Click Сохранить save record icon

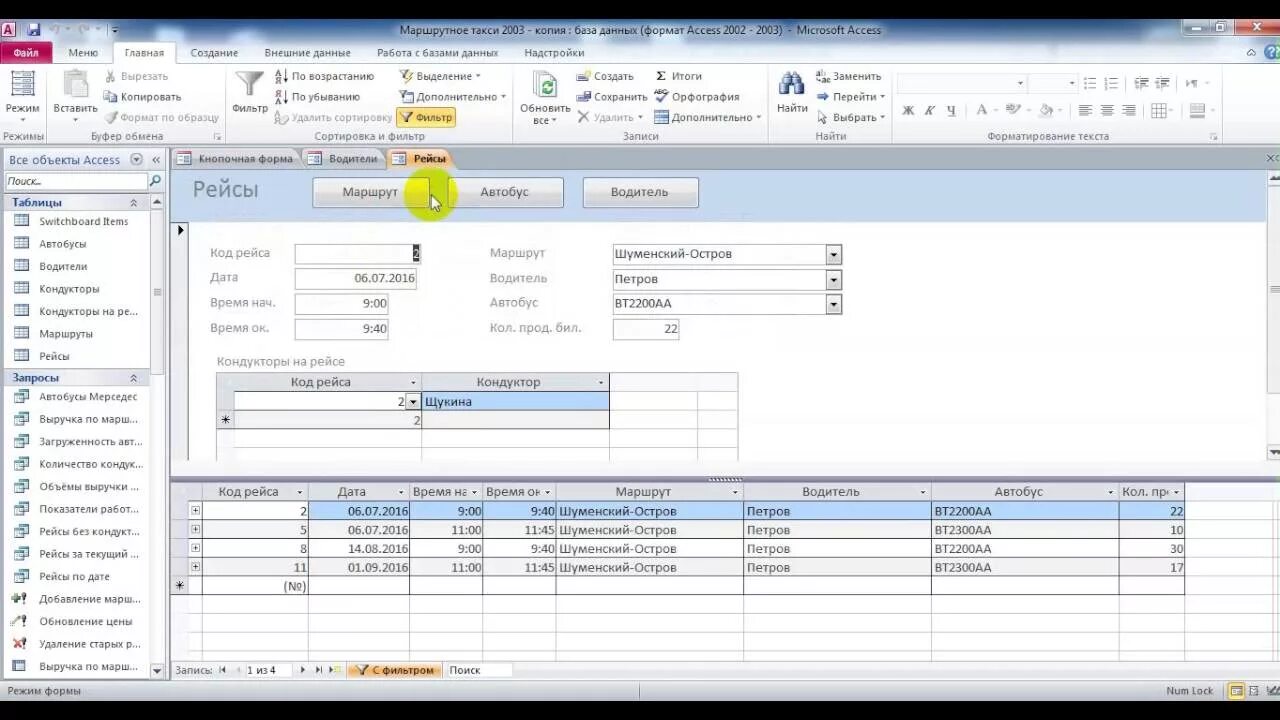tap(584, 97)
